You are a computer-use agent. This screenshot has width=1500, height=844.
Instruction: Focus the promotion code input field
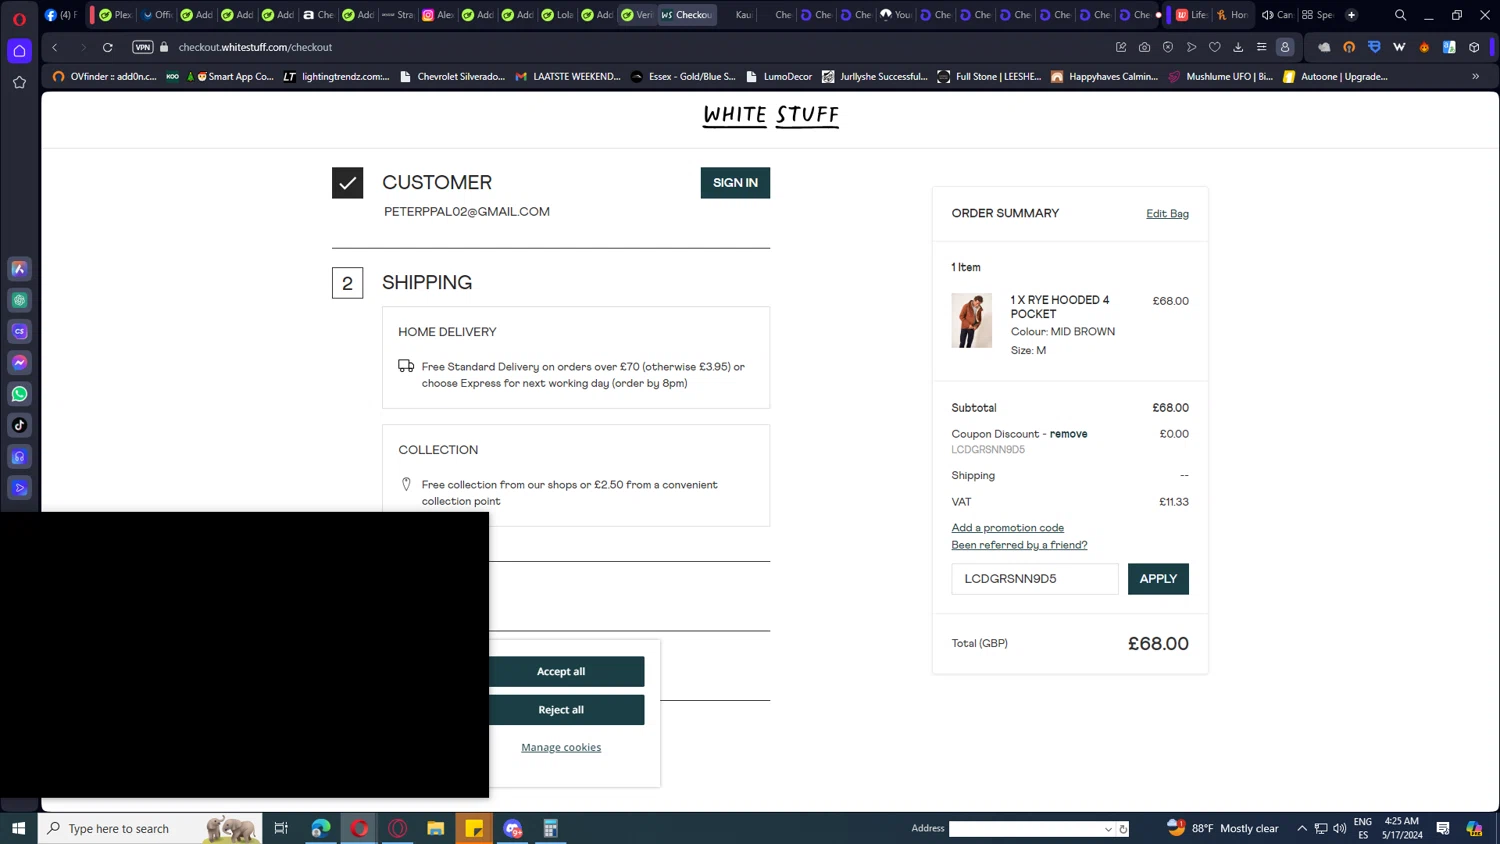(1035, 579)
